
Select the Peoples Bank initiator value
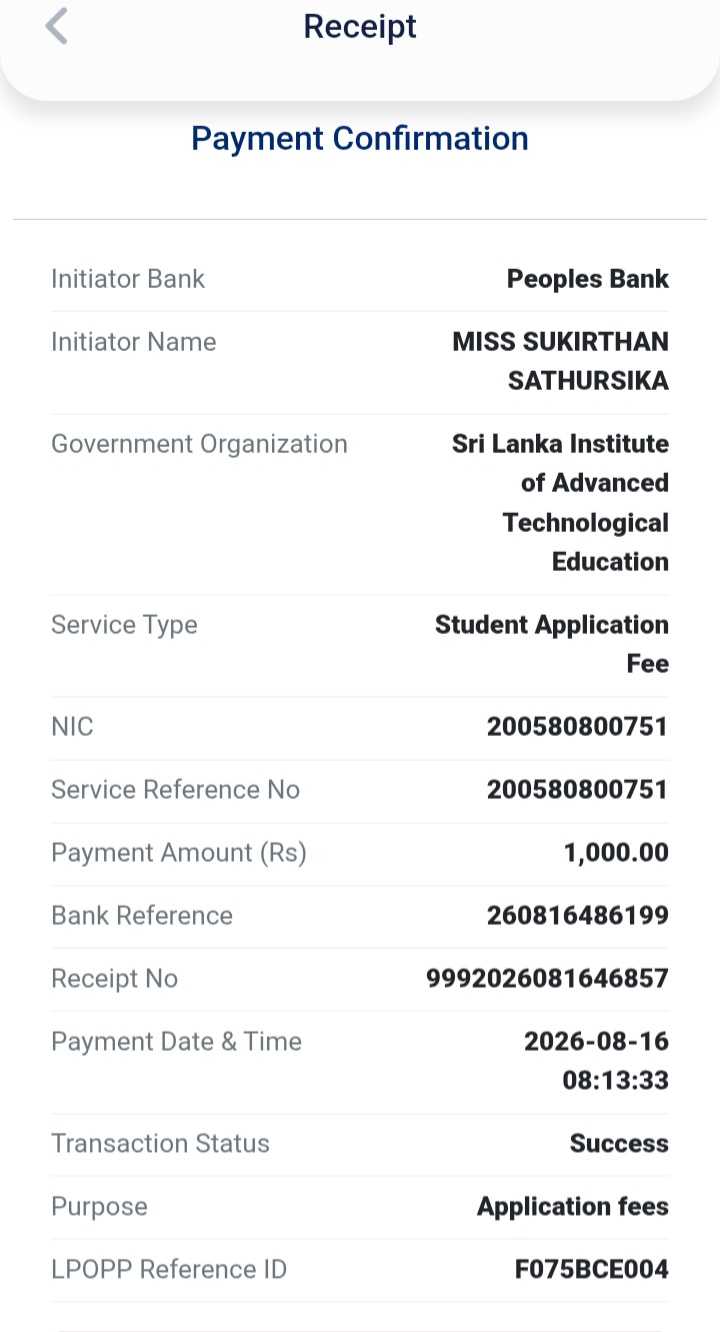588,279
